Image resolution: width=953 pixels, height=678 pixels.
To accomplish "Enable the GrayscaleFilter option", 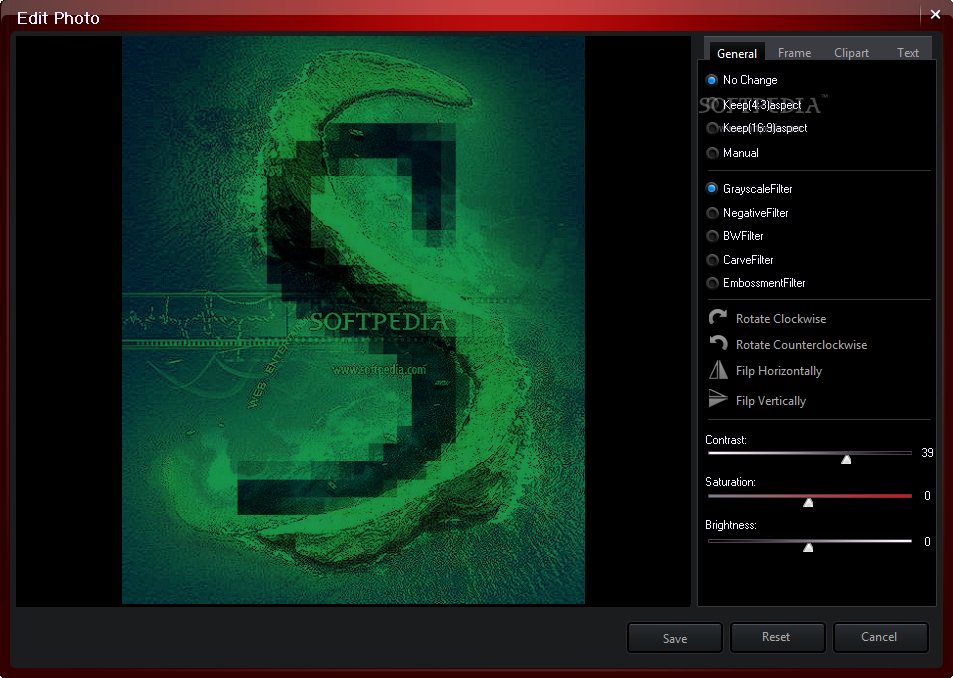I will [749, 189].
